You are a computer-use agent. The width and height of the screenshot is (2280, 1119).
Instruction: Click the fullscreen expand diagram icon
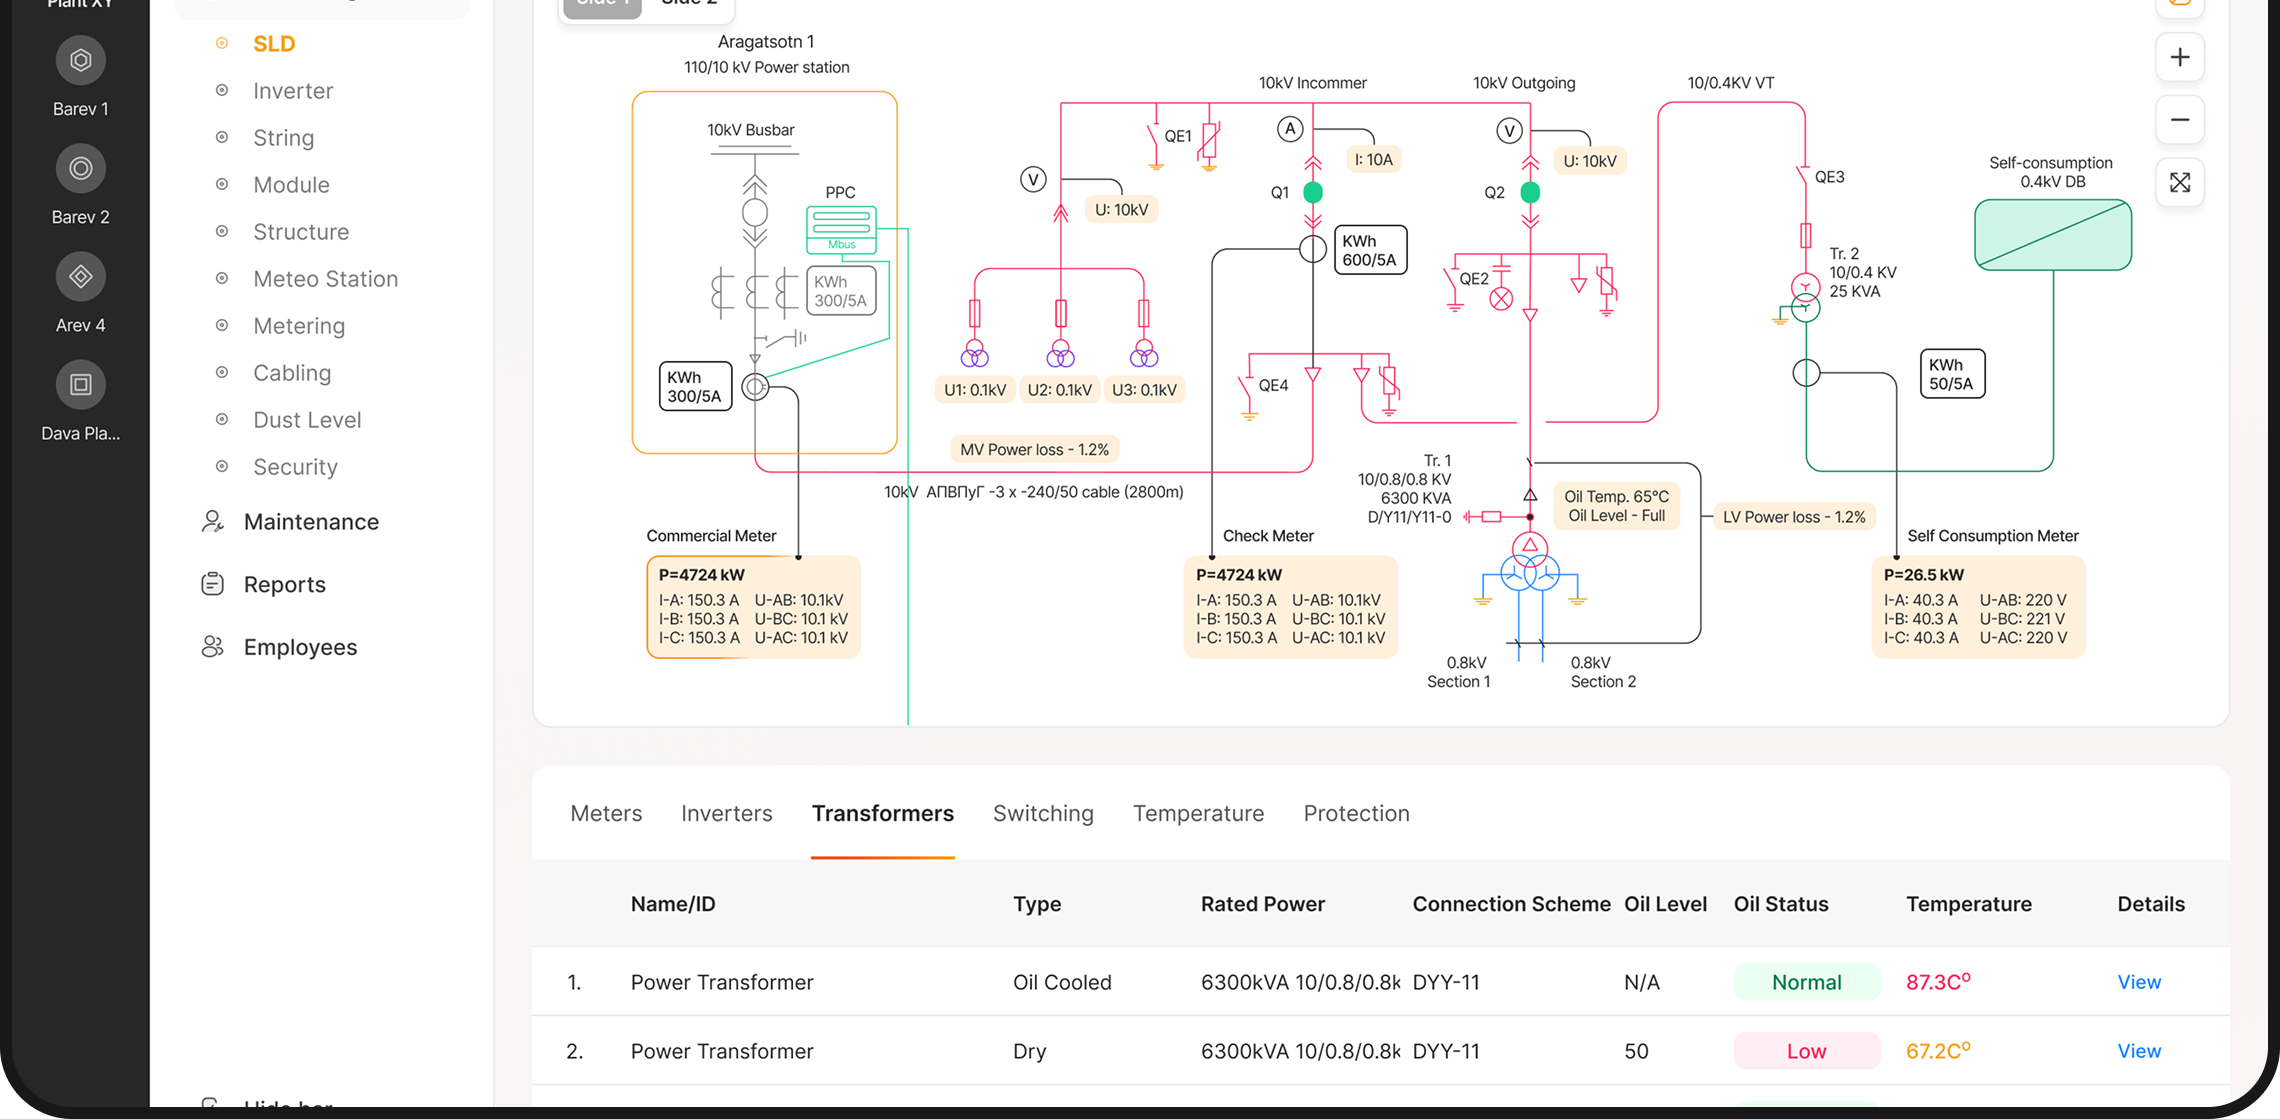(2179, 183)
